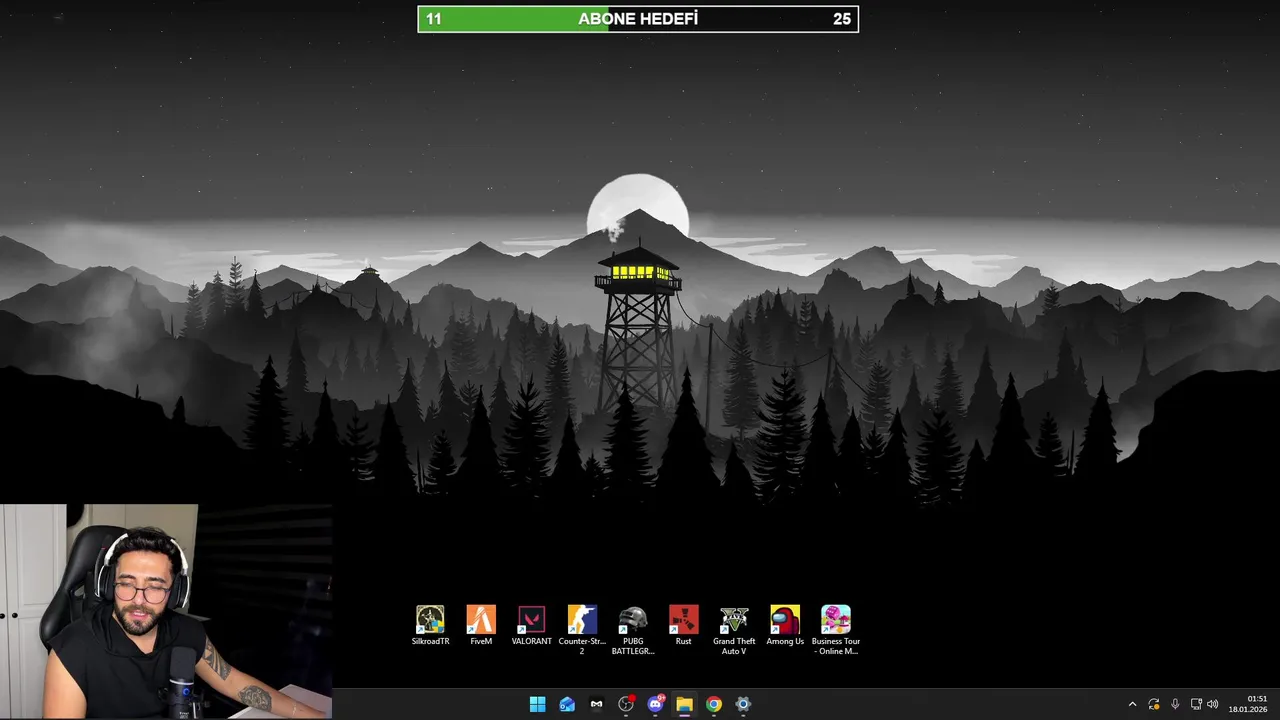
Task: Click the update sync tray icon
Action: click(x=1154, y=704)
